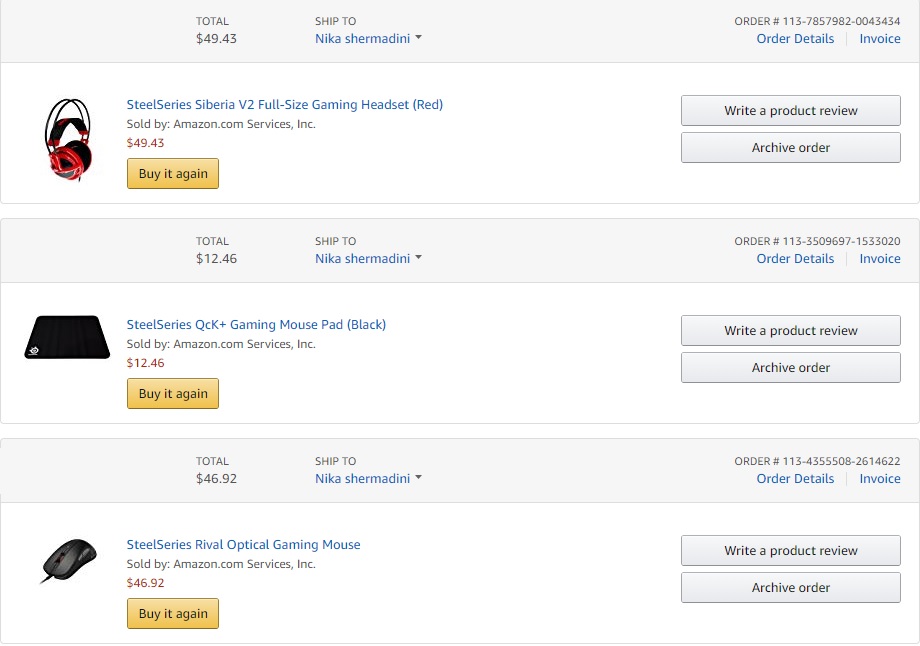Screen dimensions: 920x646
Task: Archive the Siberia V2 headset order
Action: point(790,148)
